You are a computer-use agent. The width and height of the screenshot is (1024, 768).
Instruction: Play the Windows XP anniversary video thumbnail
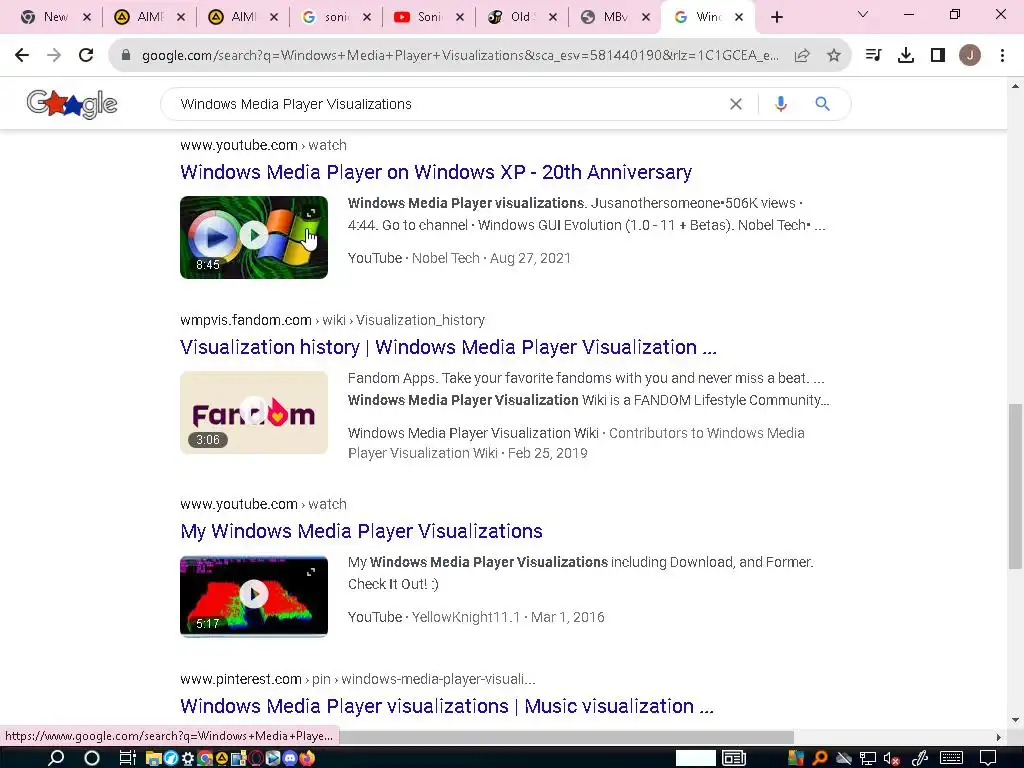pos(254,237)
